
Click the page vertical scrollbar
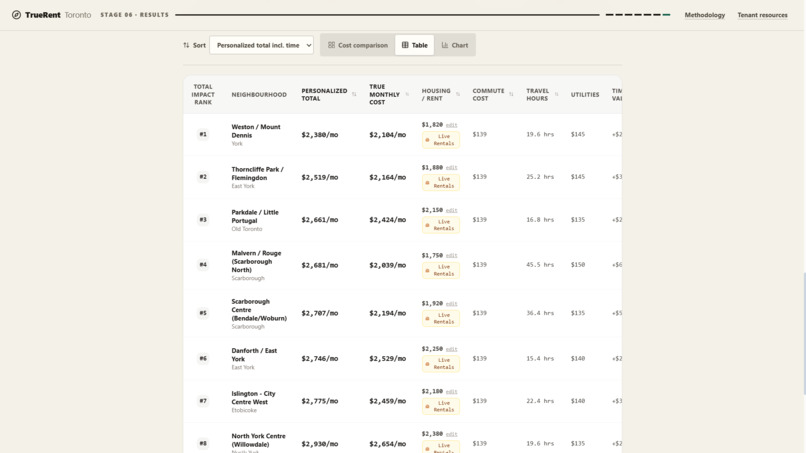coord(803,334)
